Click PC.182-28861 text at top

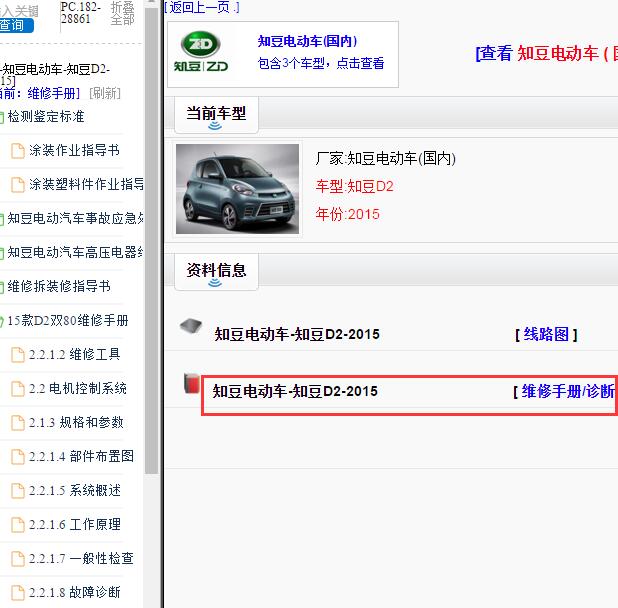81,13
